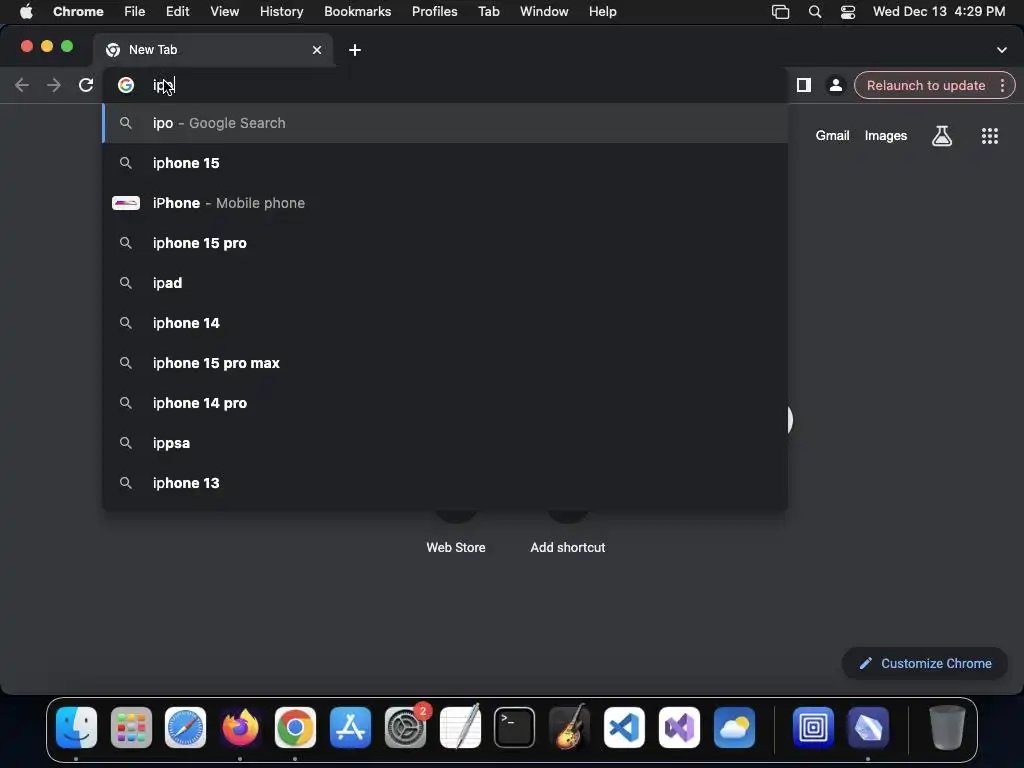The image size is (1024, 768).
Task: Open Spotlight search in menu bar
Action: click(814, 12)
